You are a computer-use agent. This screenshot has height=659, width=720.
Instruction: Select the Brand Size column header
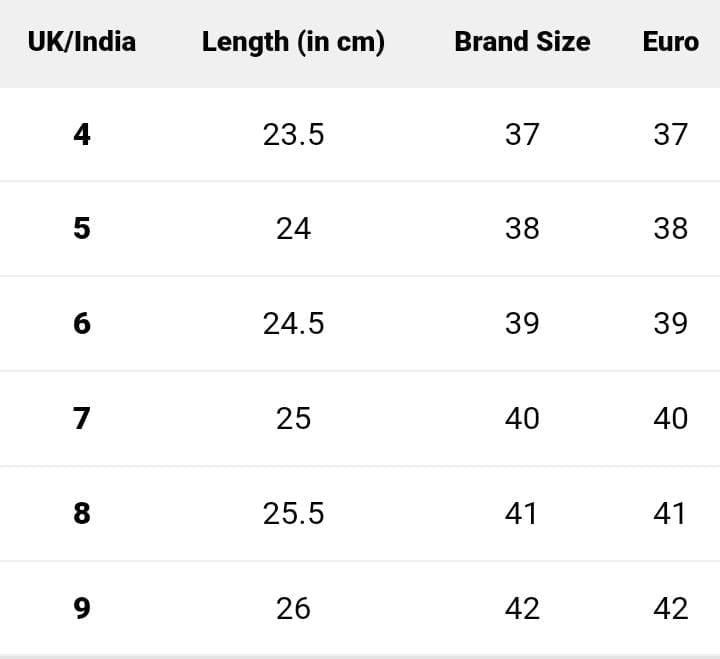click(522, 42)
